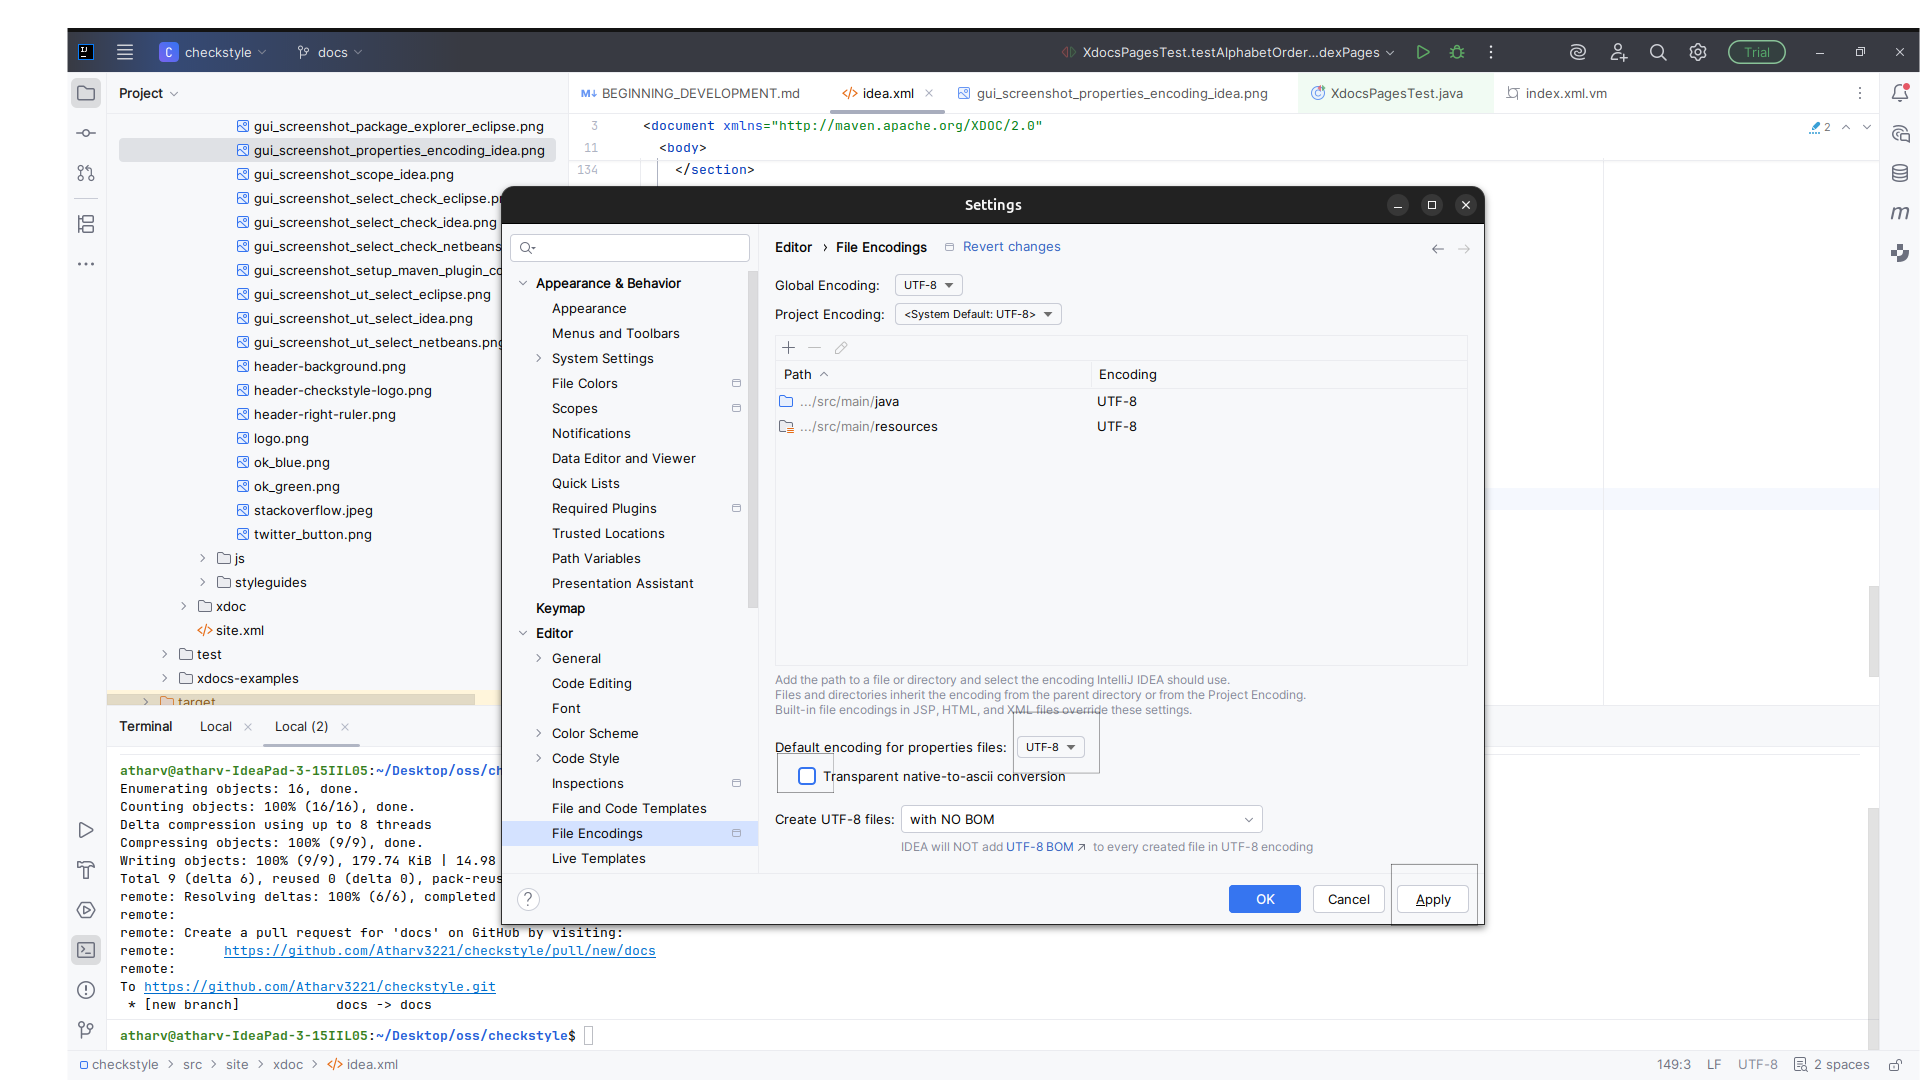Open the Pull Requests tool window

tap(86, 172)
